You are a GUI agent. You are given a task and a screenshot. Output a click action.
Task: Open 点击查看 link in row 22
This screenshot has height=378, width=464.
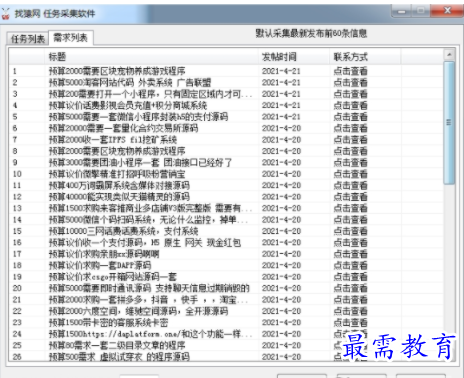[x=350, y=311]
